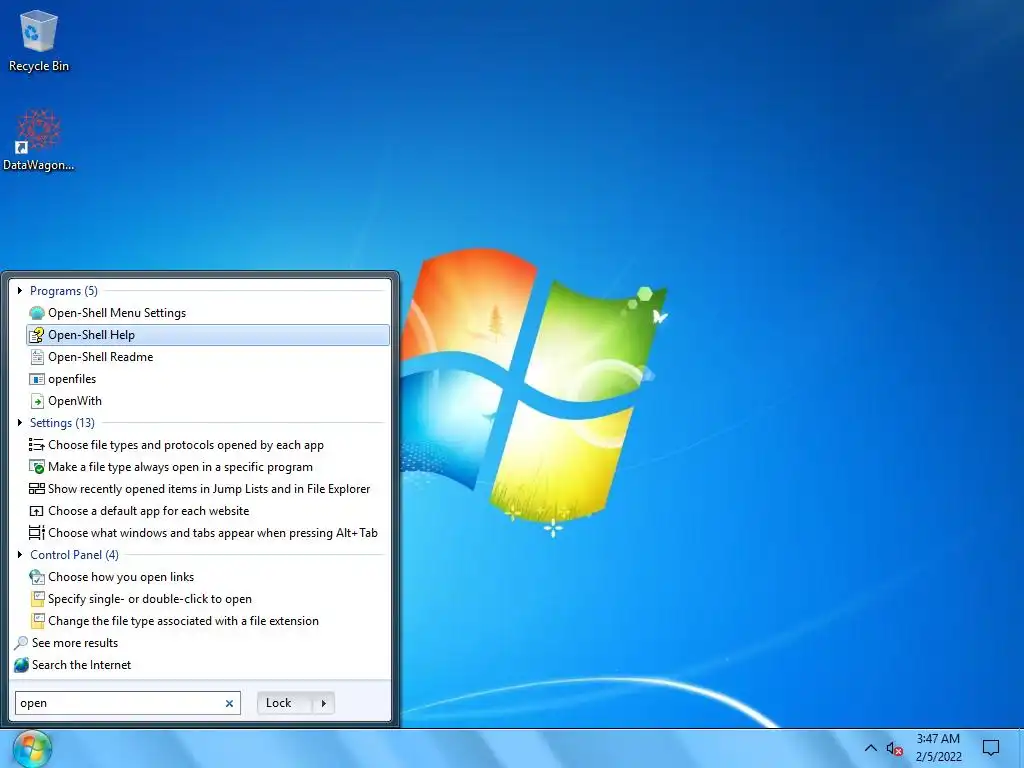Open the shutdown options arrow next to Lock
The width and height of the screenshot is (1024, 768).
tap(323, 703)
